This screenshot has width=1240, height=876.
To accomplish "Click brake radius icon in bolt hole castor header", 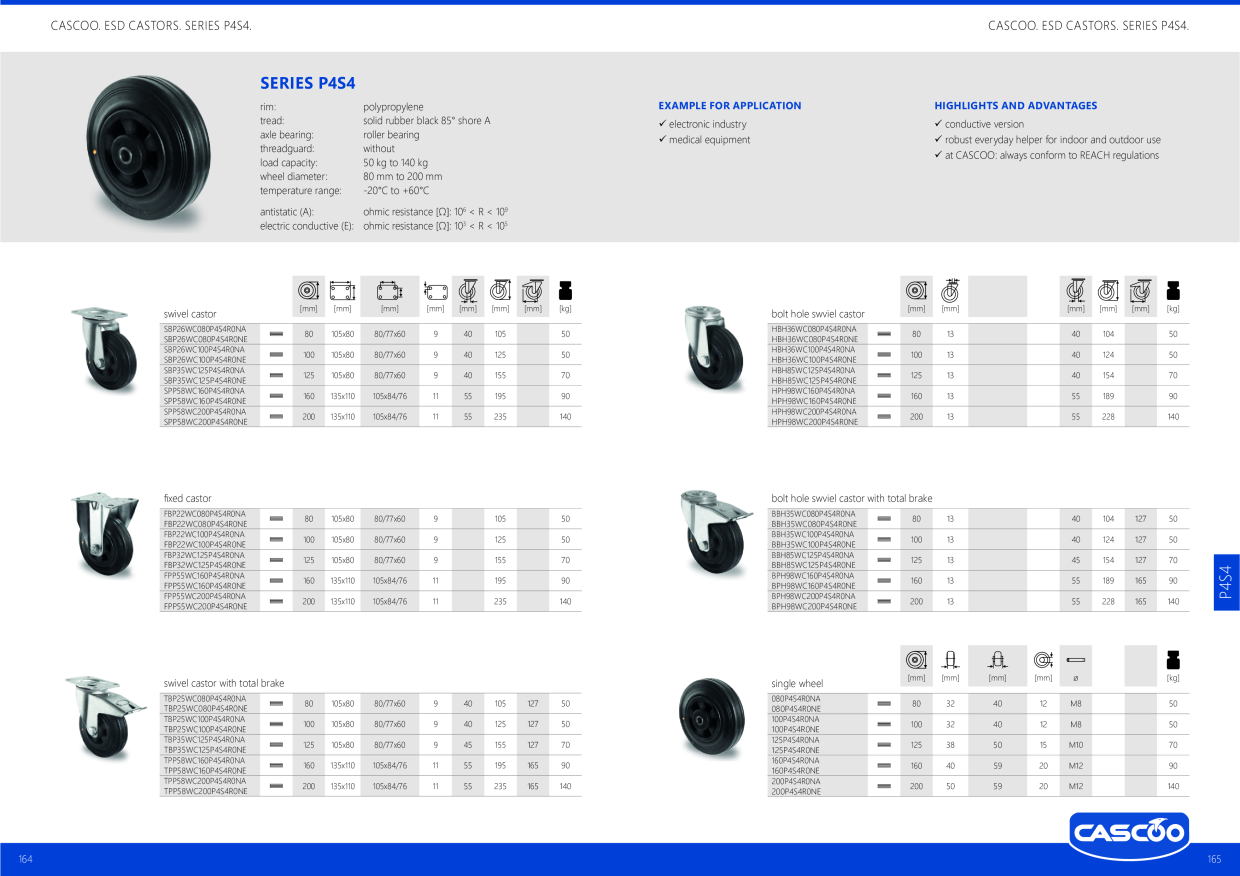I will (x=1141, y=291).
